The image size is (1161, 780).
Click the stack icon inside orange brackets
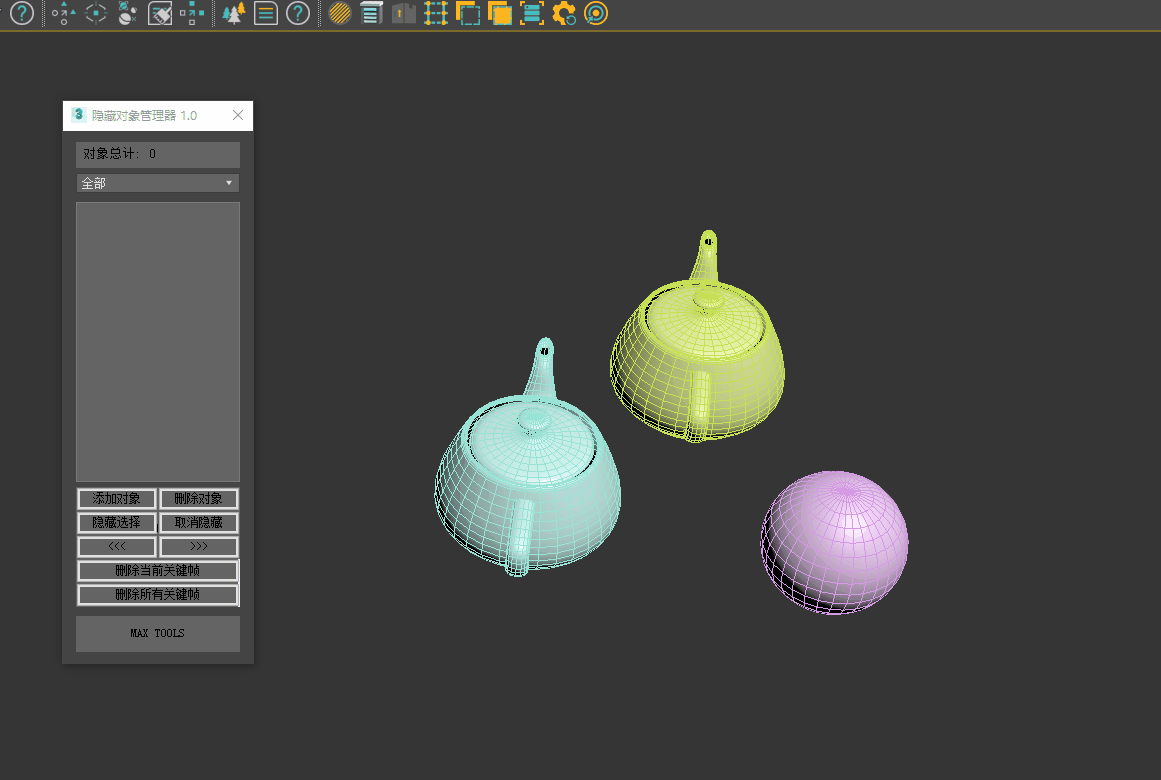532,14
